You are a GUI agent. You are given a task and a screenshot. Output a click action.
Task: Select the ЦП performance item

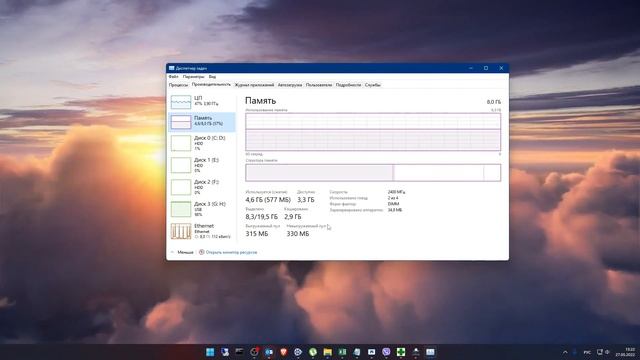pyautogui.click(x=202, y=101)
